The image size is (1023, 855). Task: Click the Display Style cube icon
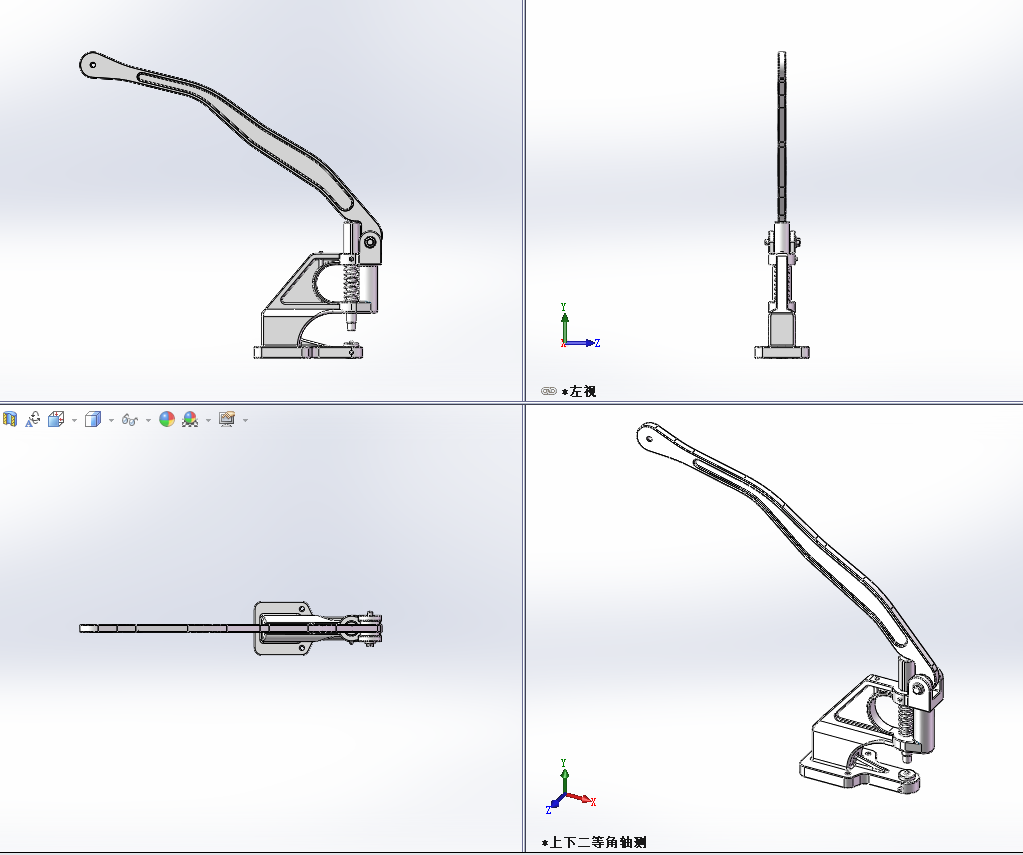pos(93,419)
